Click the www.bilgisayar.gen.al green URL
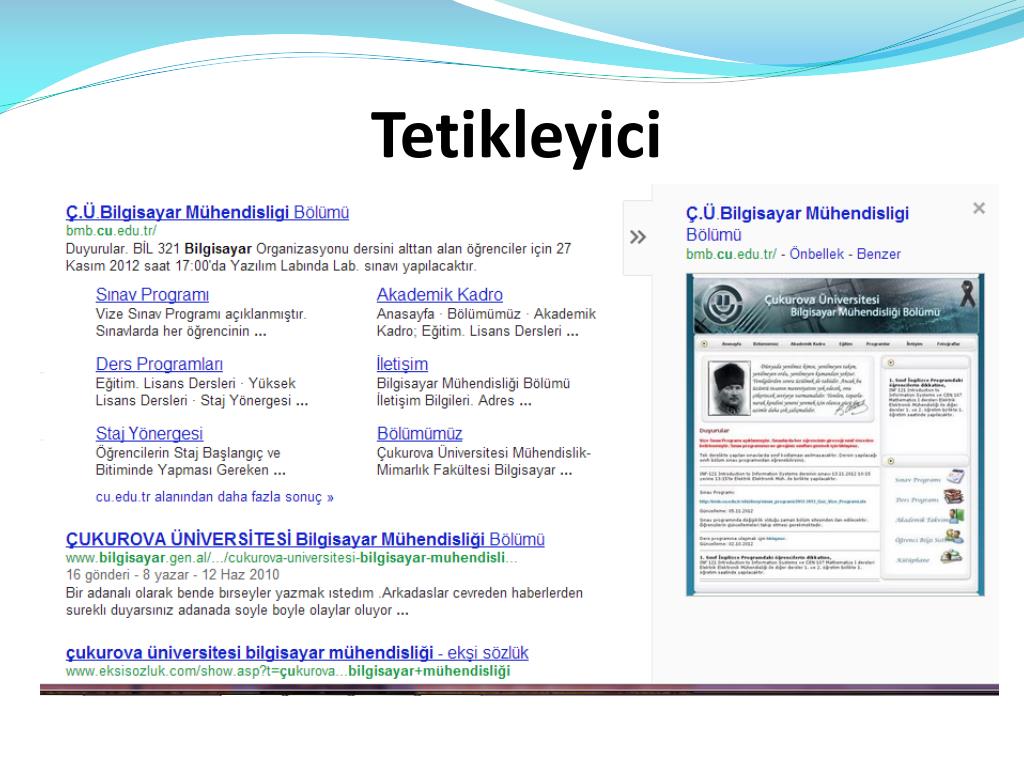This screenshot has height=768, width=1024. pos(291,558)
